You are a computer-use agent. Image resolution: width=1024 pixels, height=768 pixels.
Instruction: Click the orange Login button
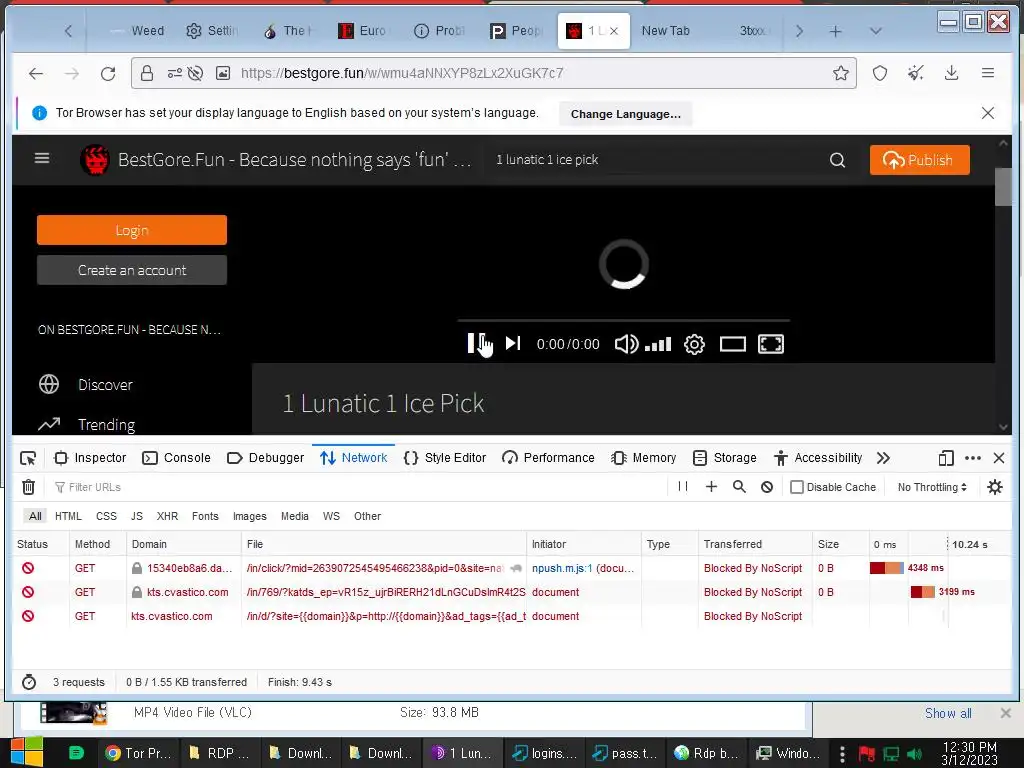132,230
